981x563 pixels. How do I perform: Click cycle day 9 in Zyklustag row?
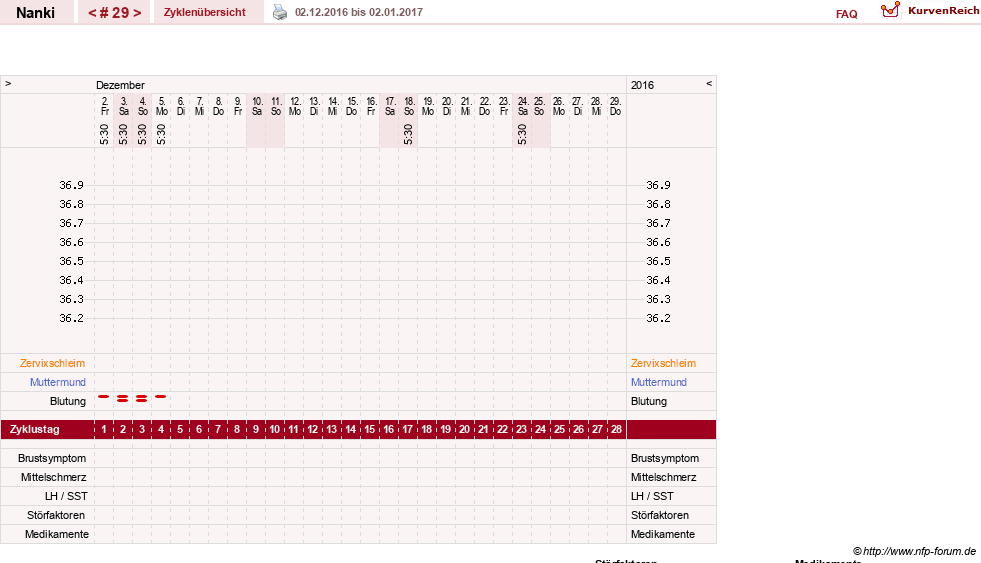(x=256, y=430)
